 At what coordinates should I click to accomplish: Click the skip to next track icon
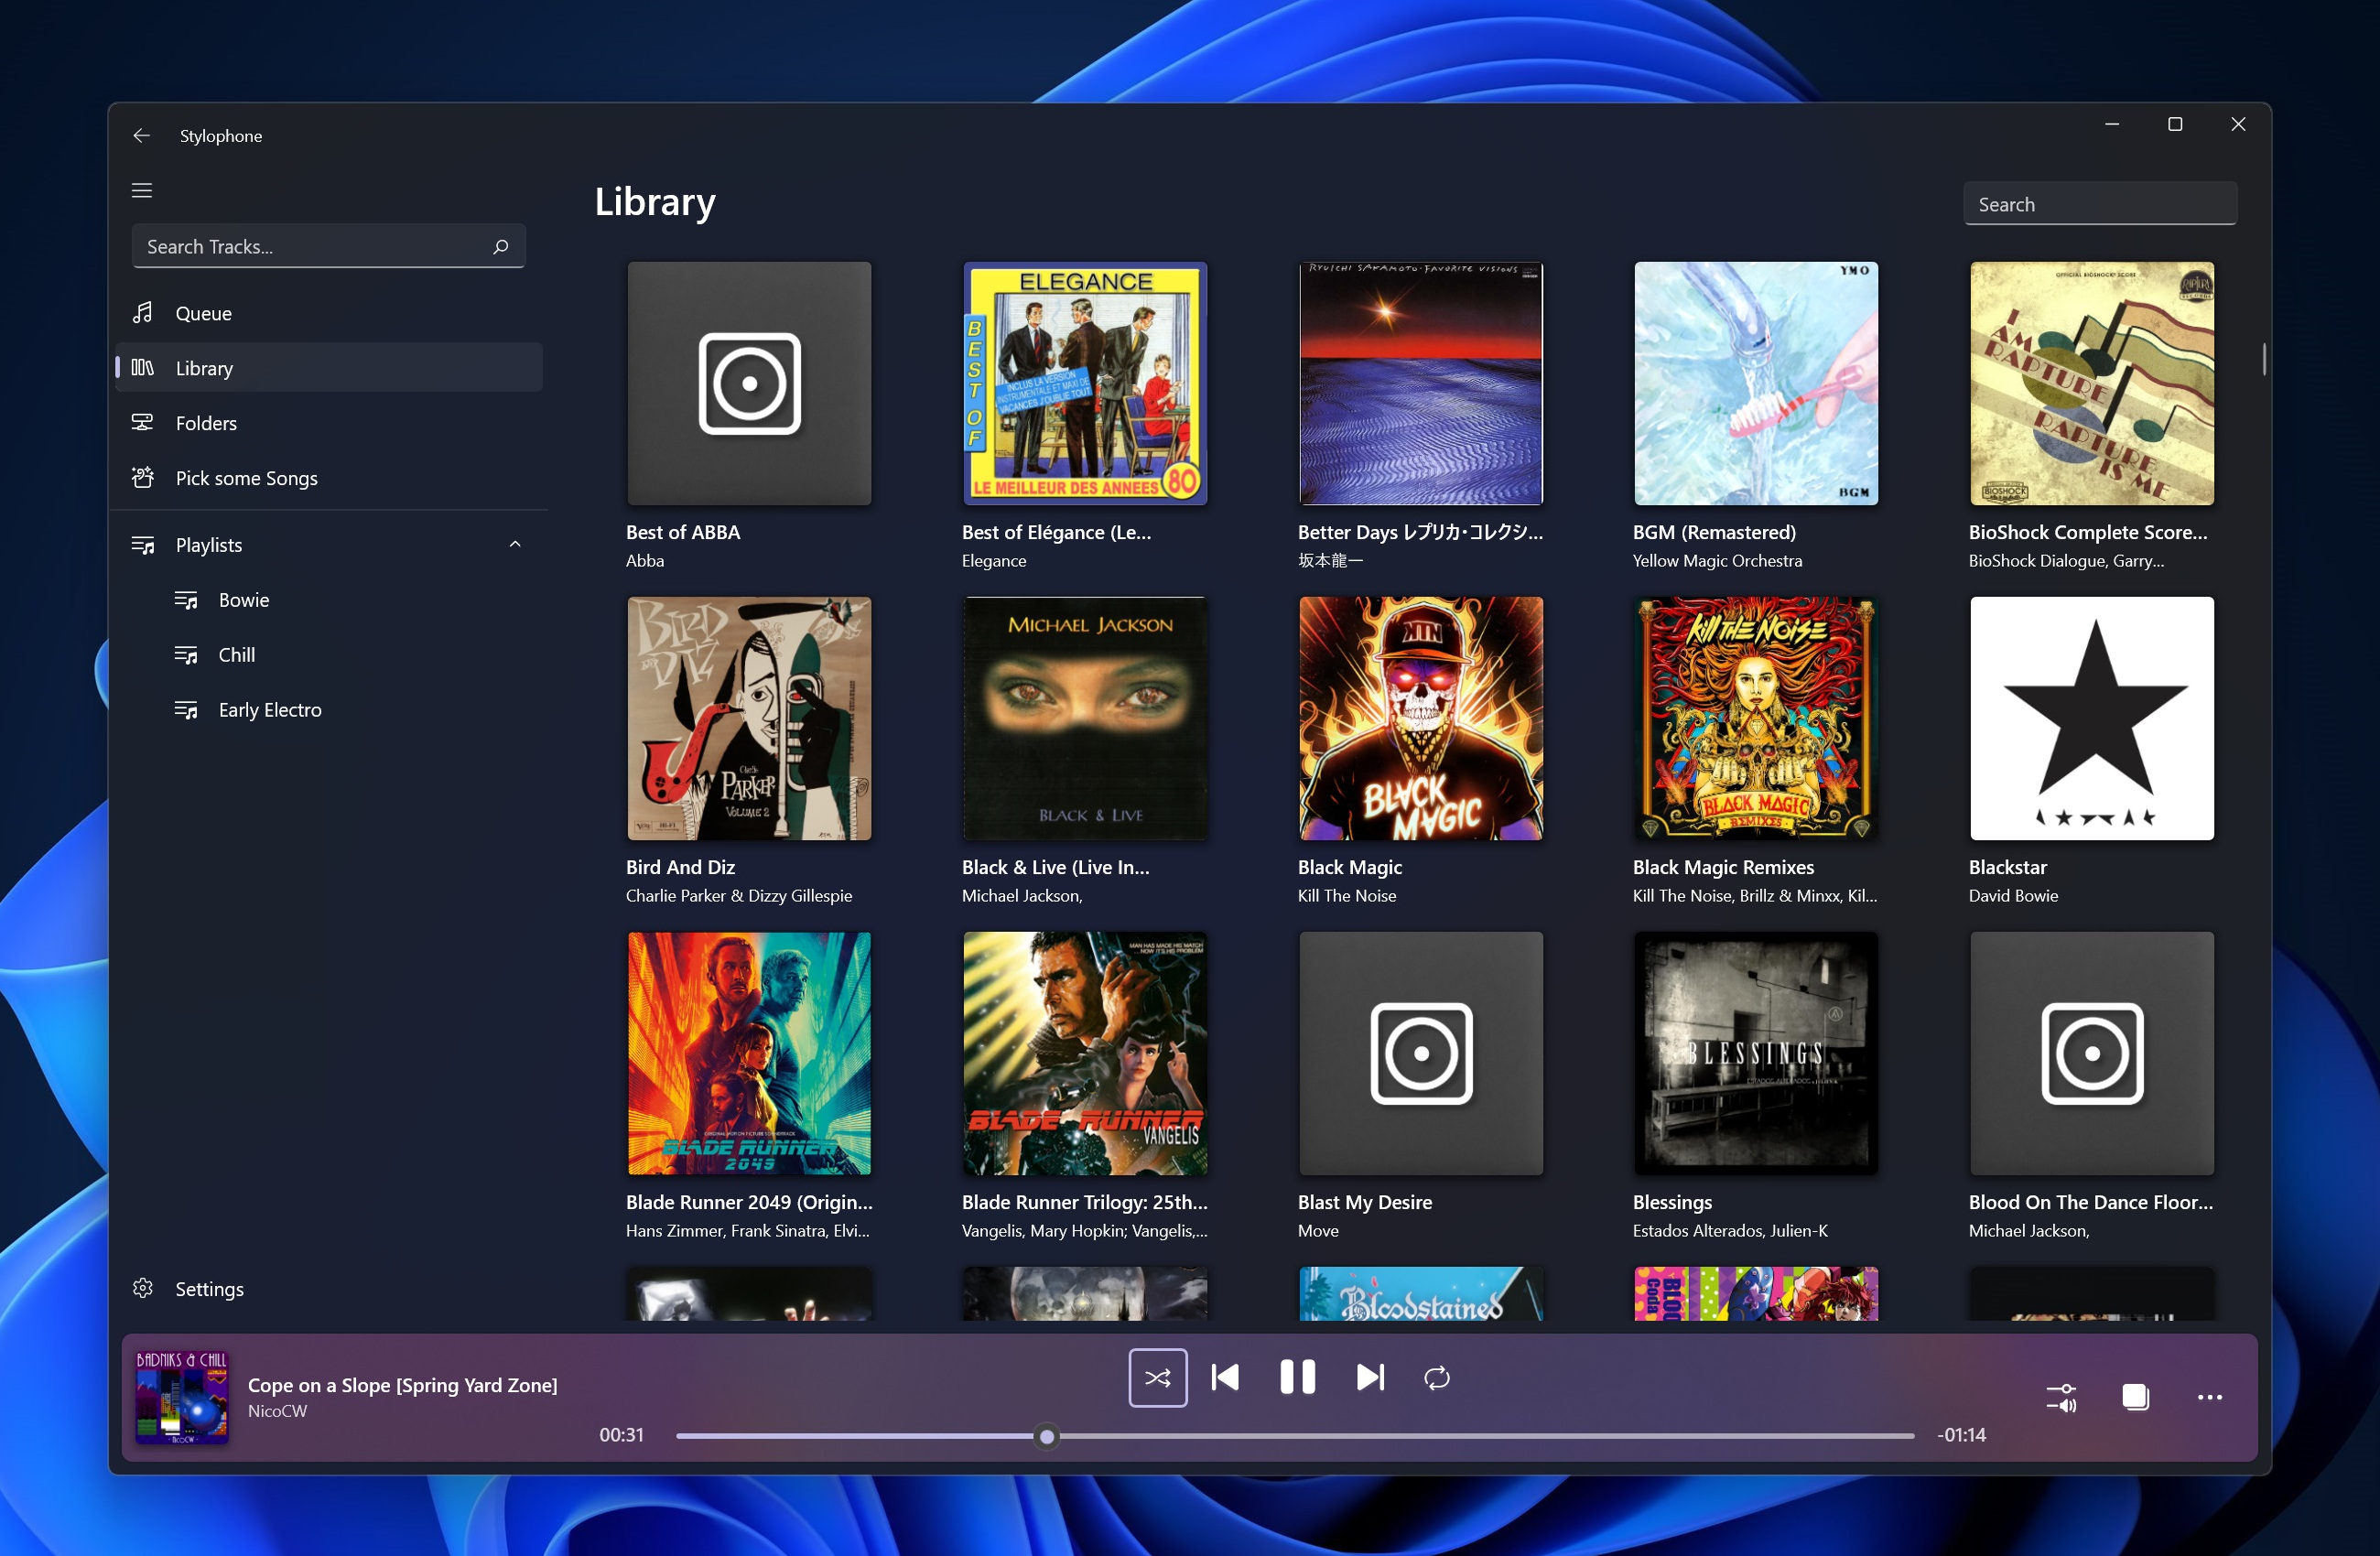1368,1376
